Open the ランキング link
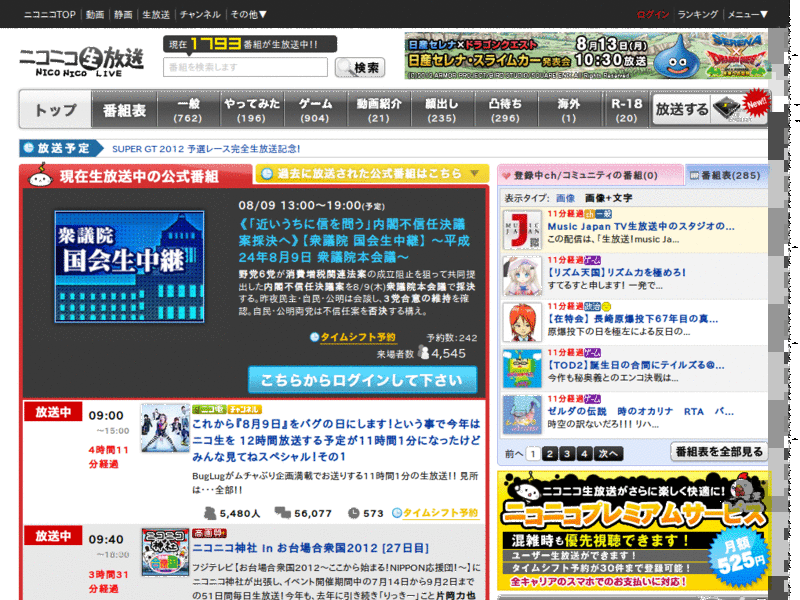 click(697, 14)
